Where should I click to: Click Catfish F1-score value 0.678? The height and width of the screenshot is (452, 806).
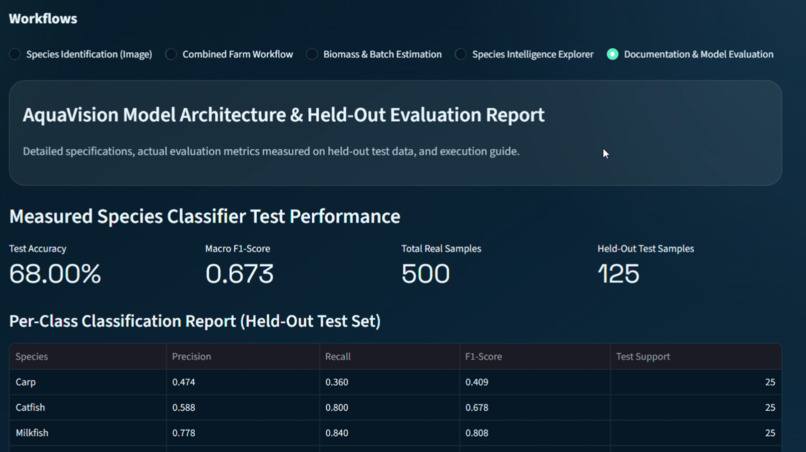(x=477, y=407)
